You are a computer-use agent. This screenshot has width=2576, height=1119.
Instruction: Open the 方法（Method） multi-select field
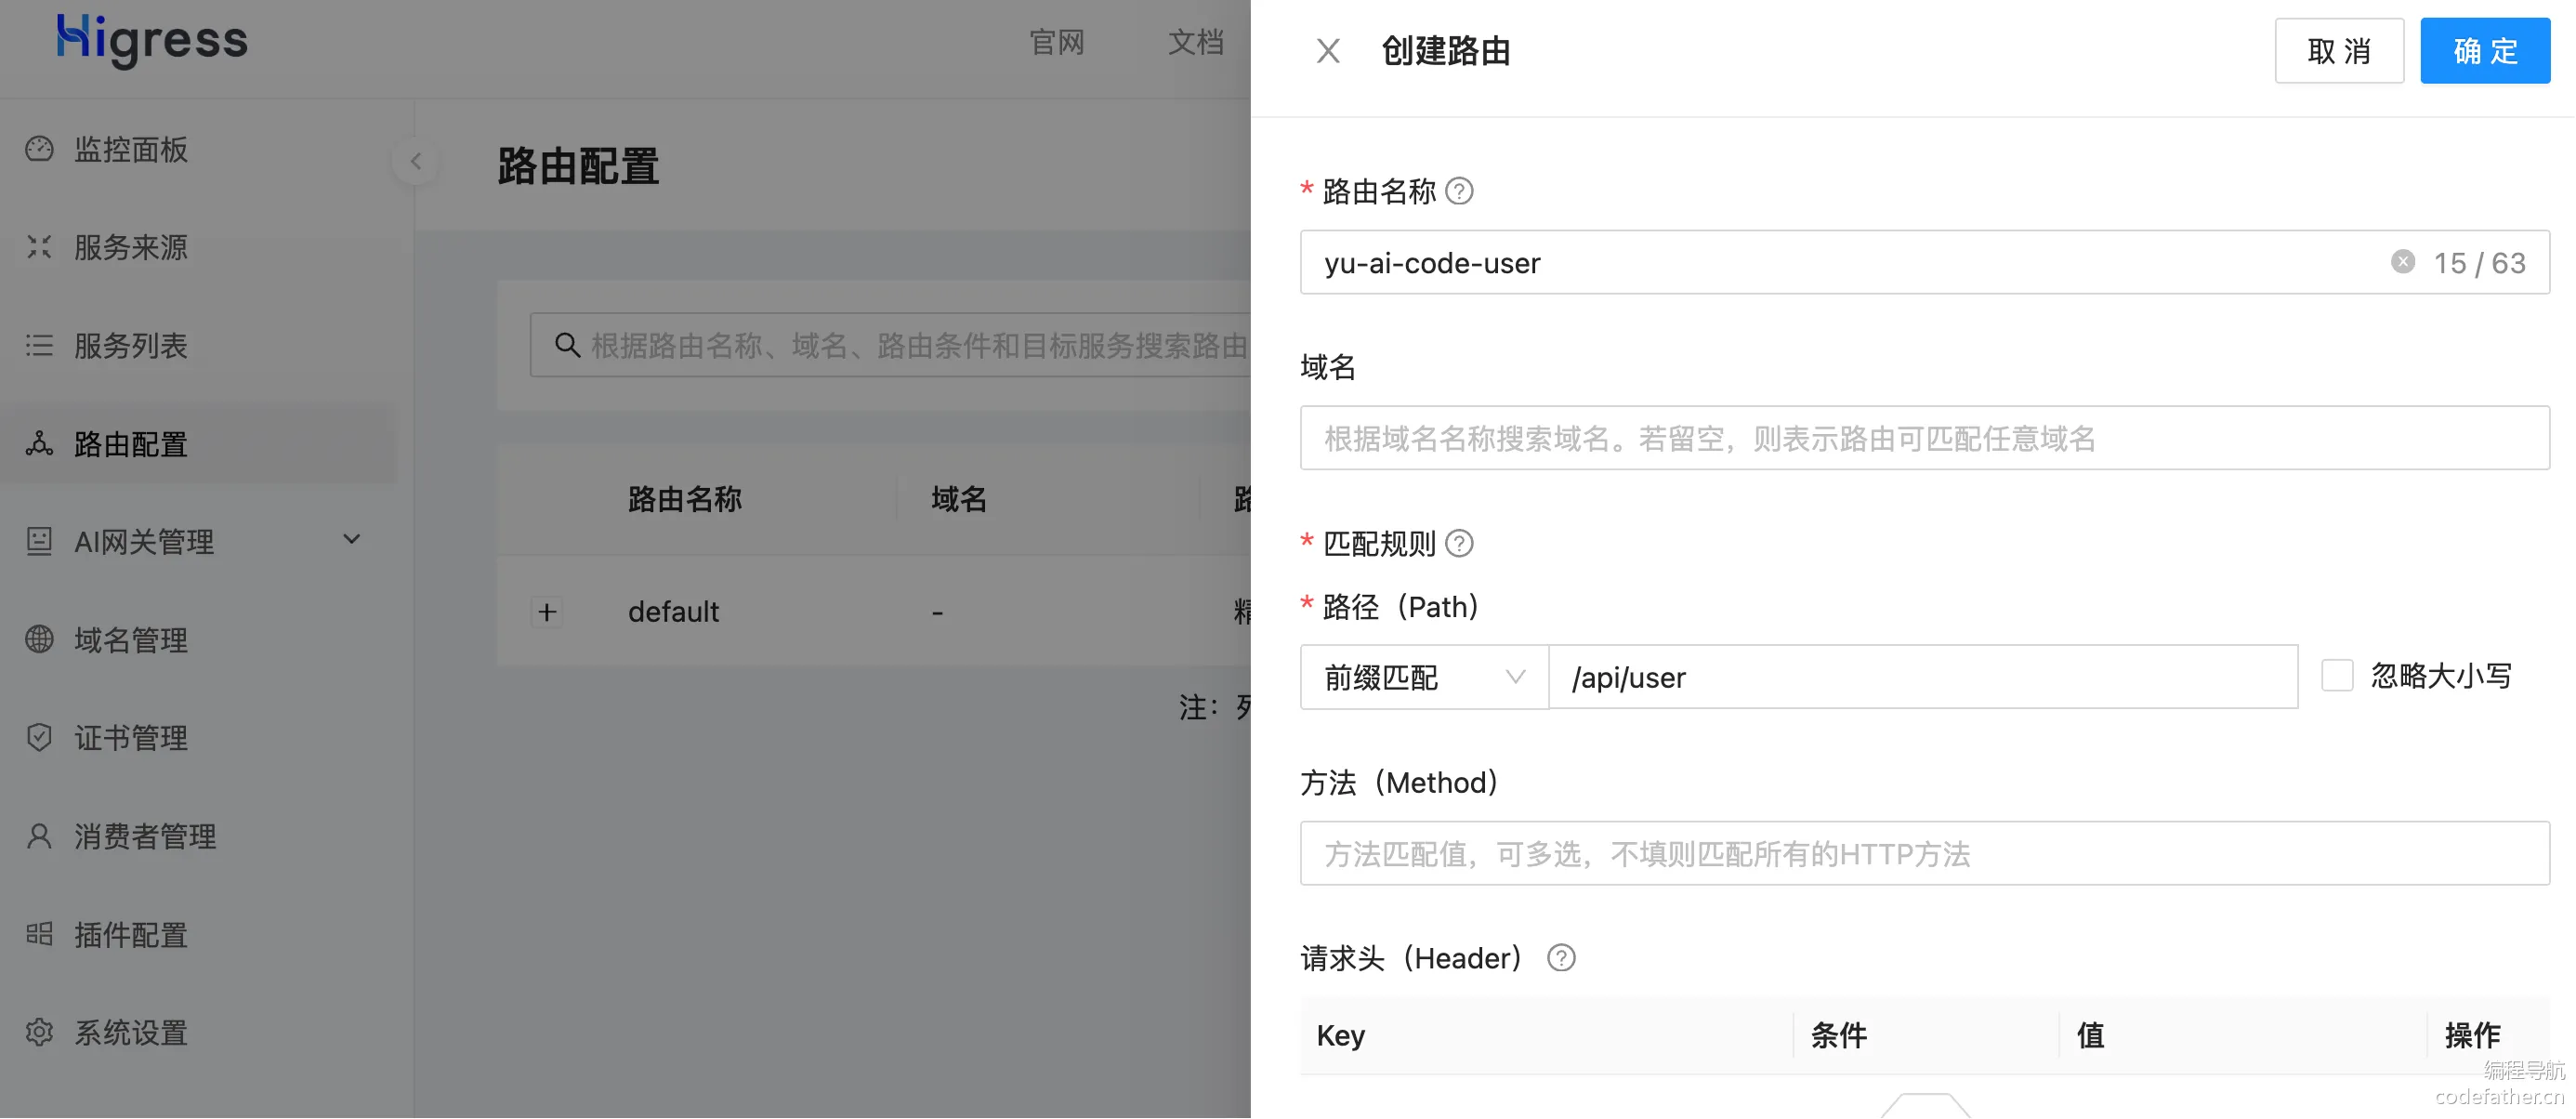[1925, 855]
